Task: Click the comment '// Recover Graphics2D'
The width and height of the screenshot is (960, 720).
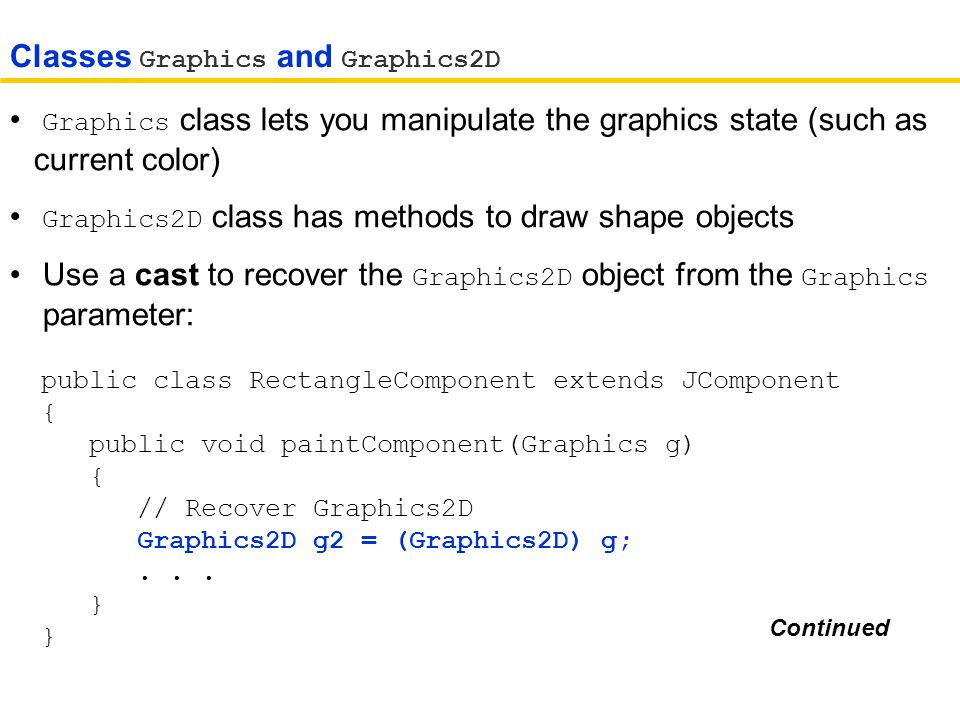Action: coord(306,509)
